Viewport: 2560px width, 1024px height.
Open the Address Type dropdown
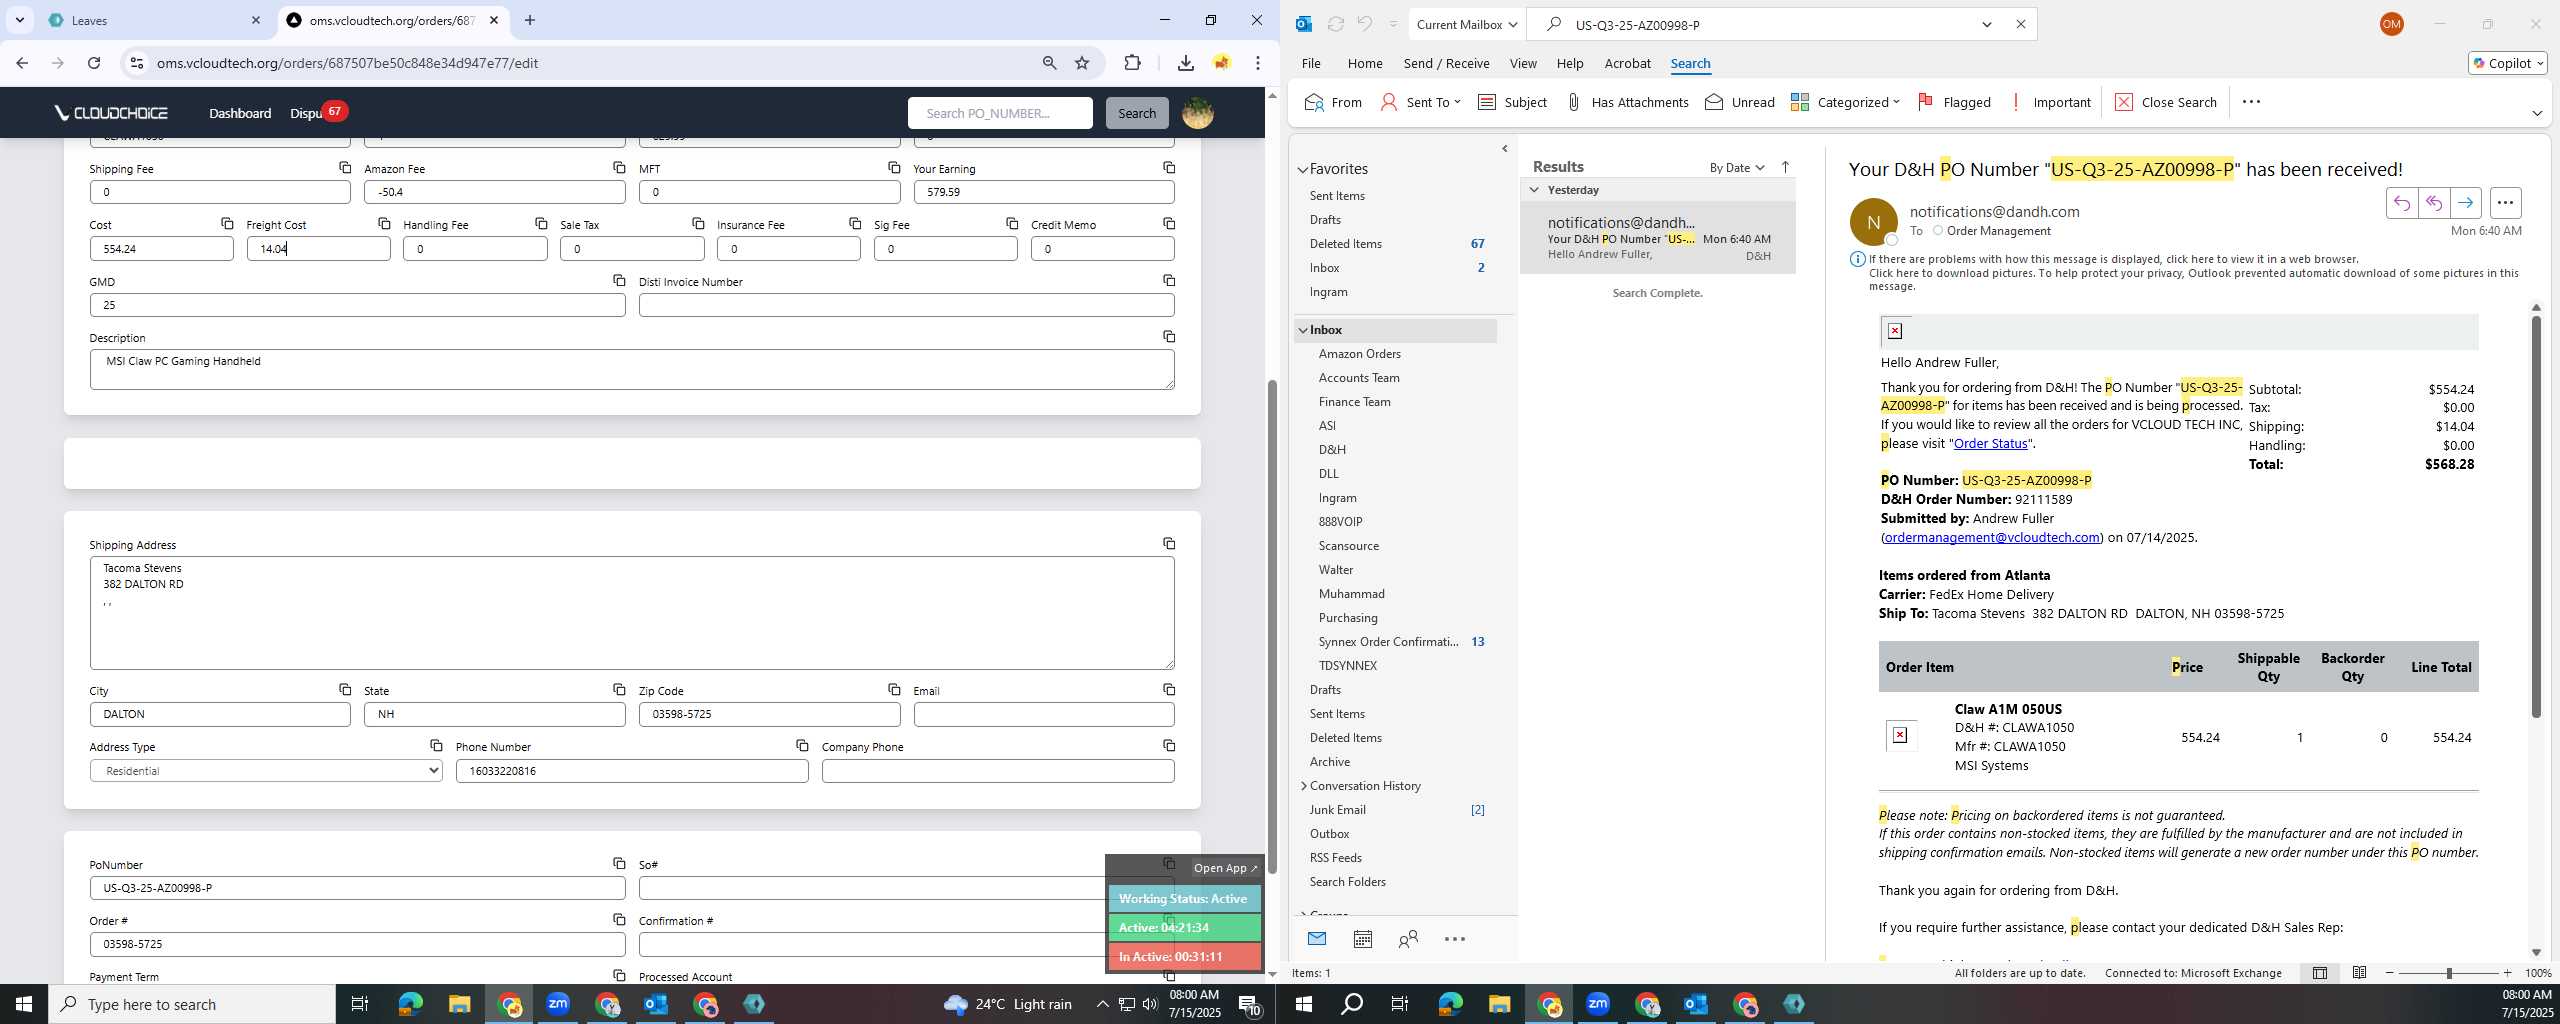pos(265,770)
